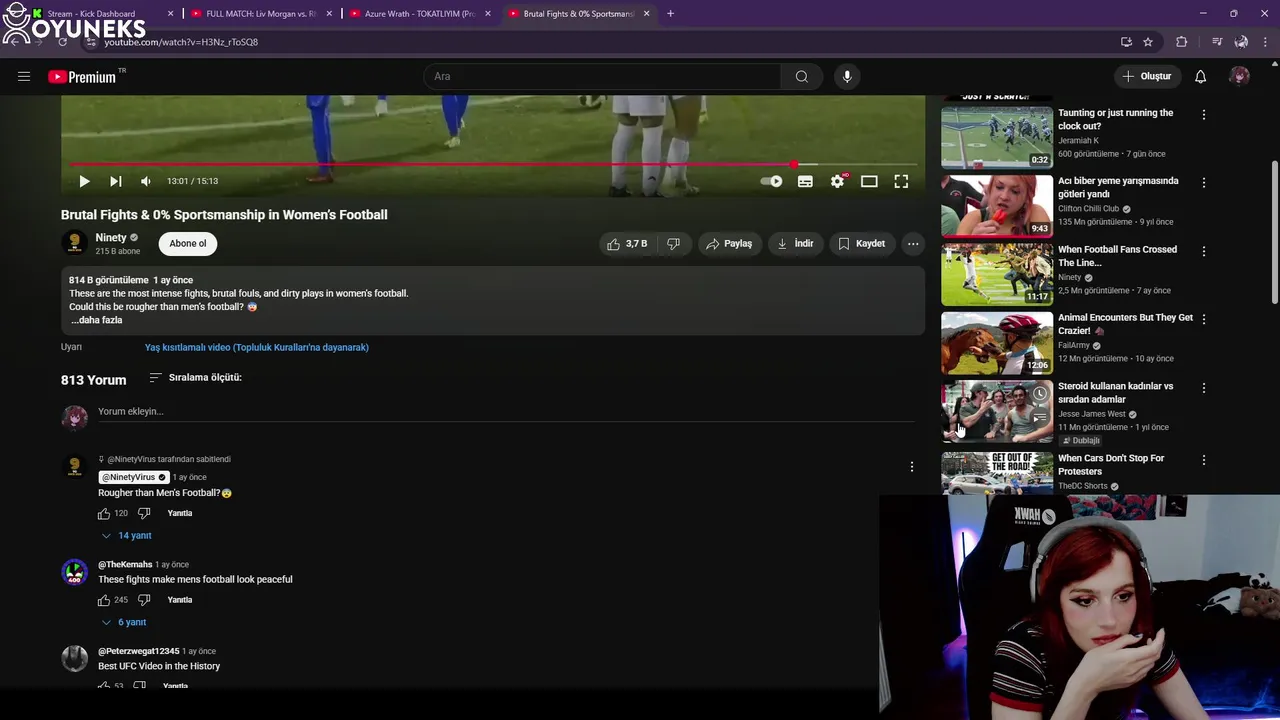Open the account avatar menu
The width and height of the screenshot is (1280, 720).
pos(1239,76)
